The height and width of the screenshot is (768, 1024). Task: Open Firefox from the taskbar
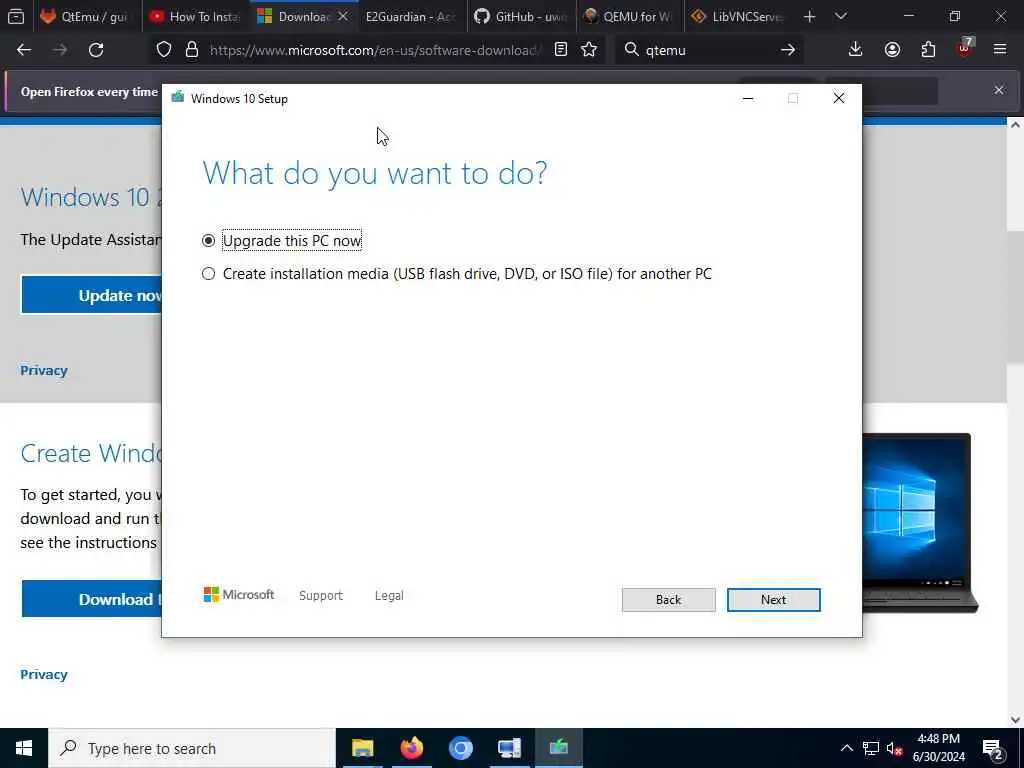click(411, 748)
